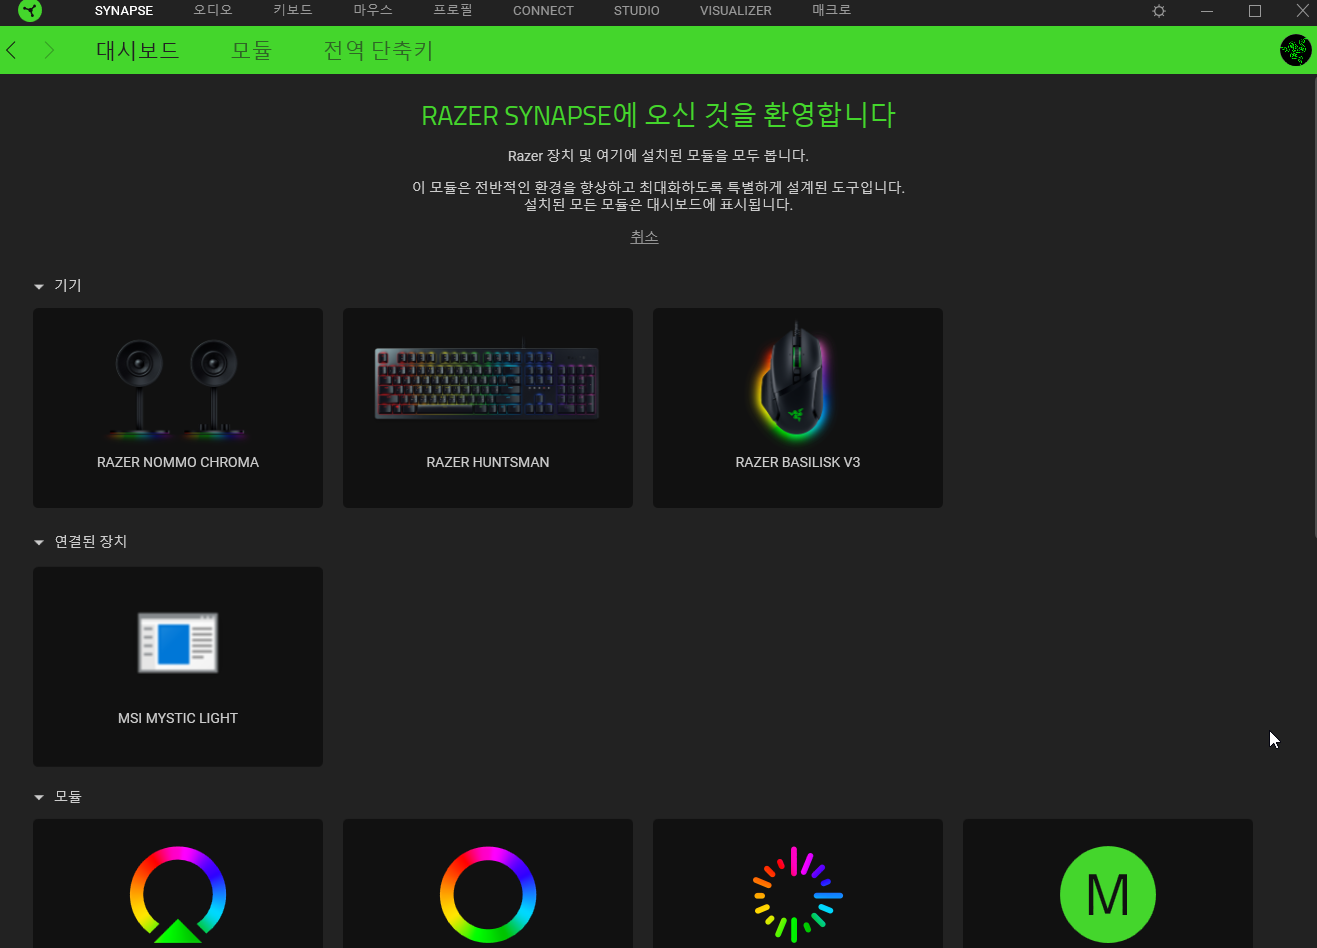Click the 취소 link
Viewport: 1317px width, 948px height.
coord(644,237)
